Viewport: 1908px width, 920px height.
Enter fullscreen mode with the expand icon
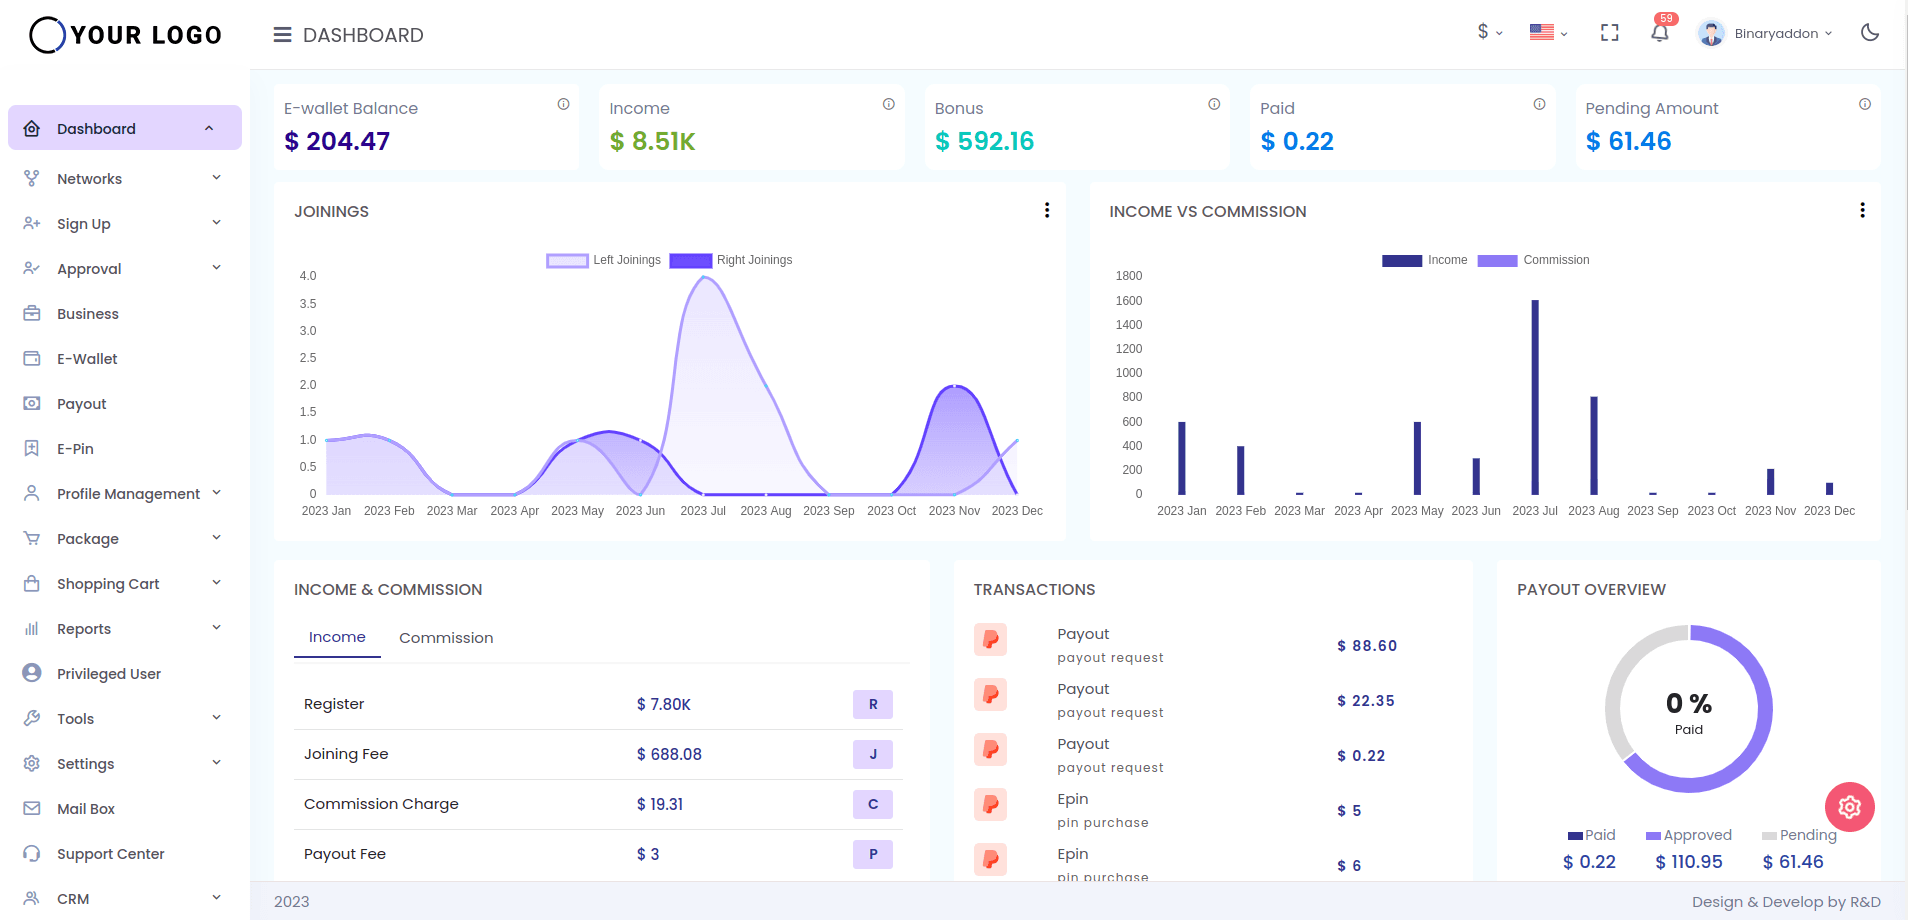pyautogui.click(x=1609, y=33)
